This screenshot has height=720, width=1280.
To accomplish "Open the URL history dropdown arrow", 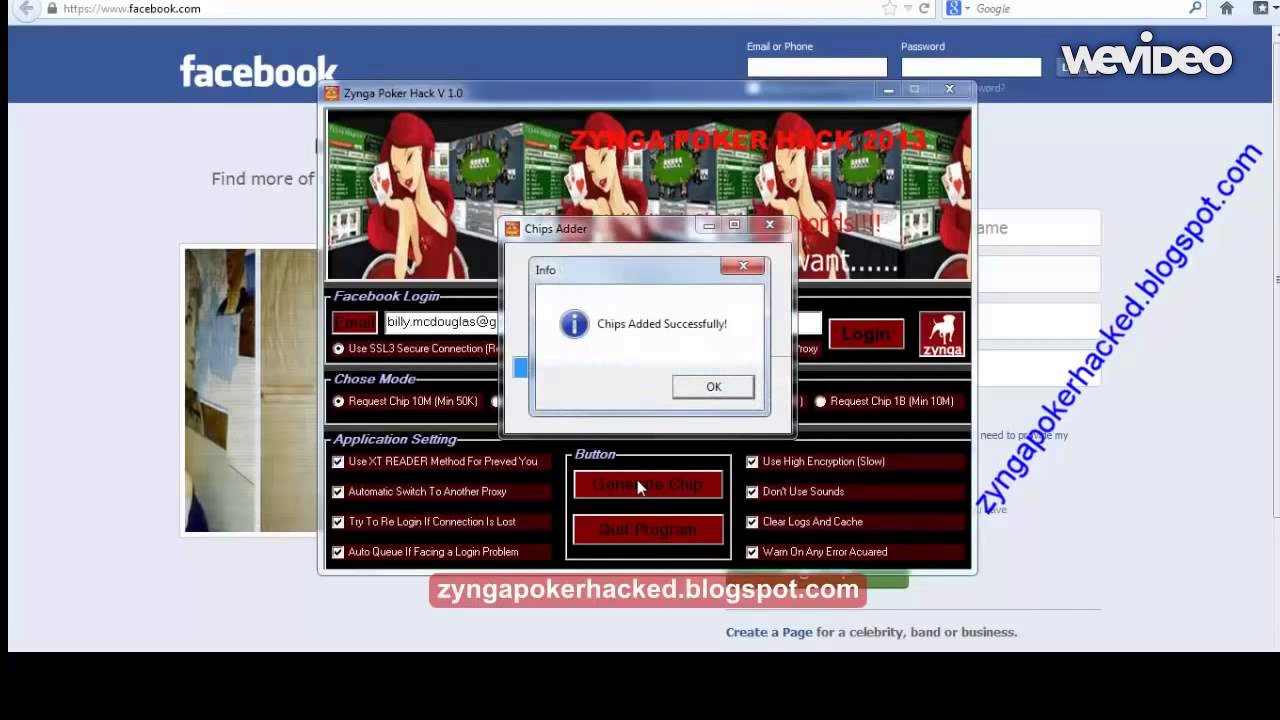I will point(908,8).
